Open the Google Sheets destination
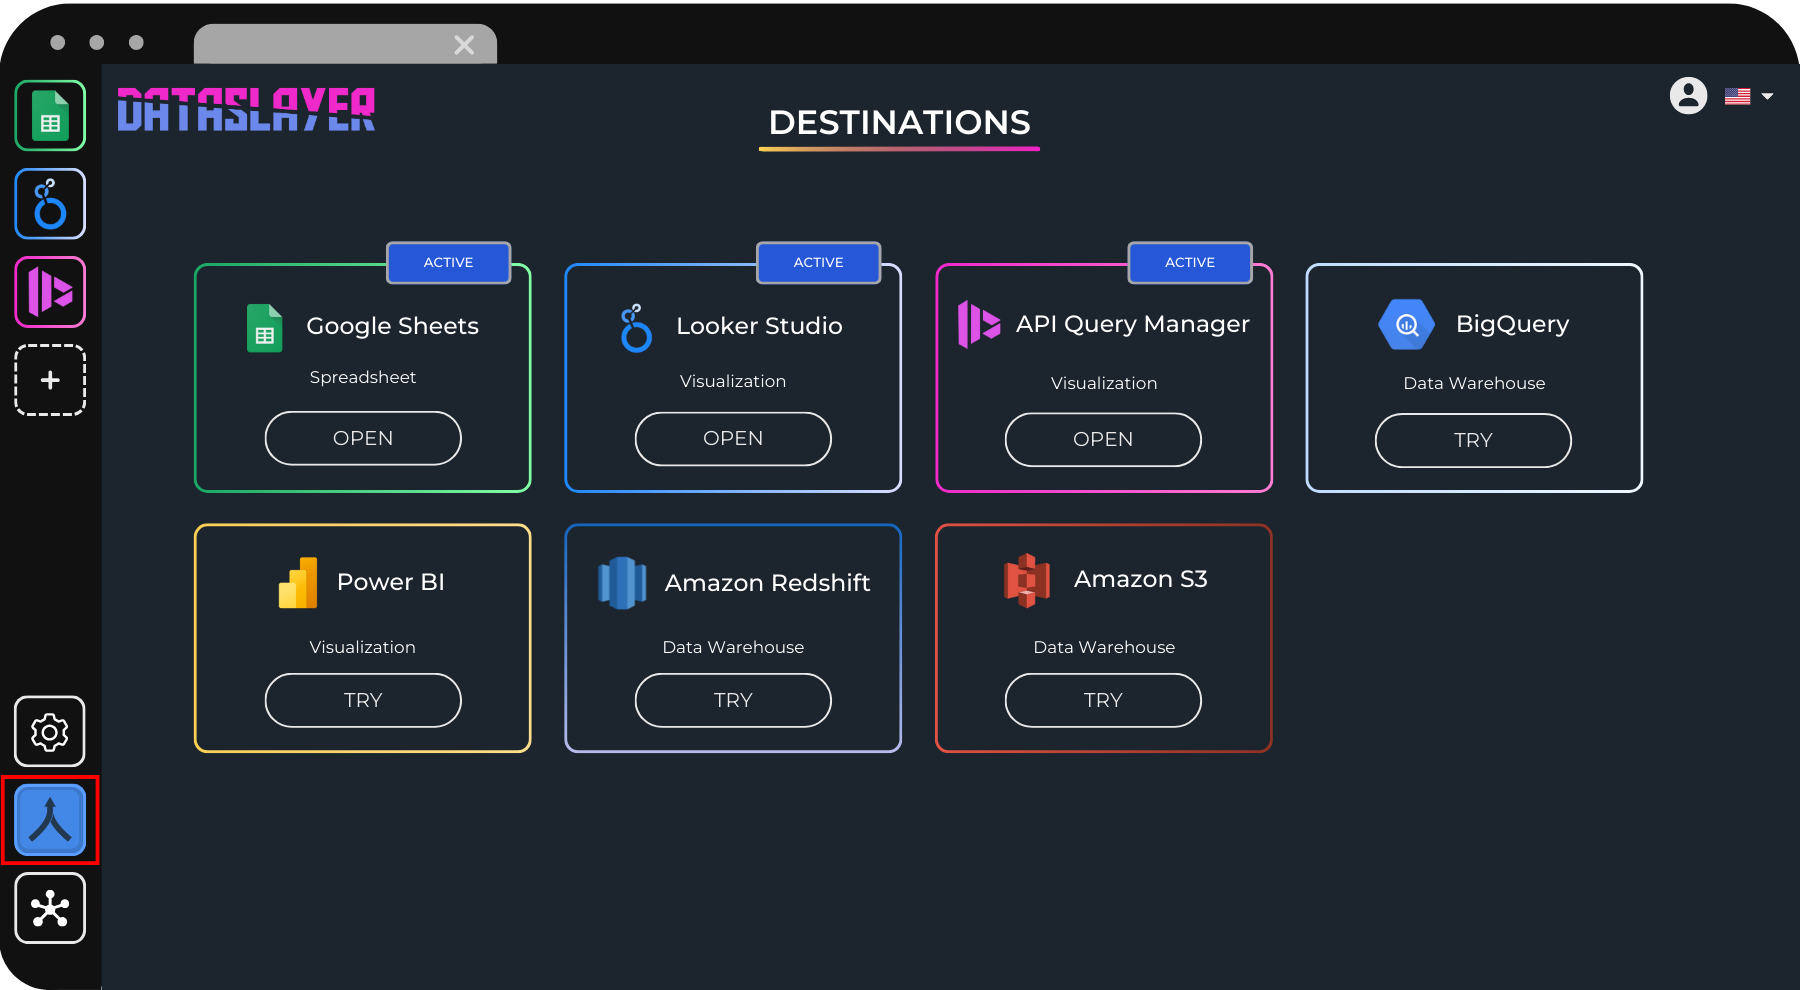1800x990 pixels. click(x=362, y=437)
